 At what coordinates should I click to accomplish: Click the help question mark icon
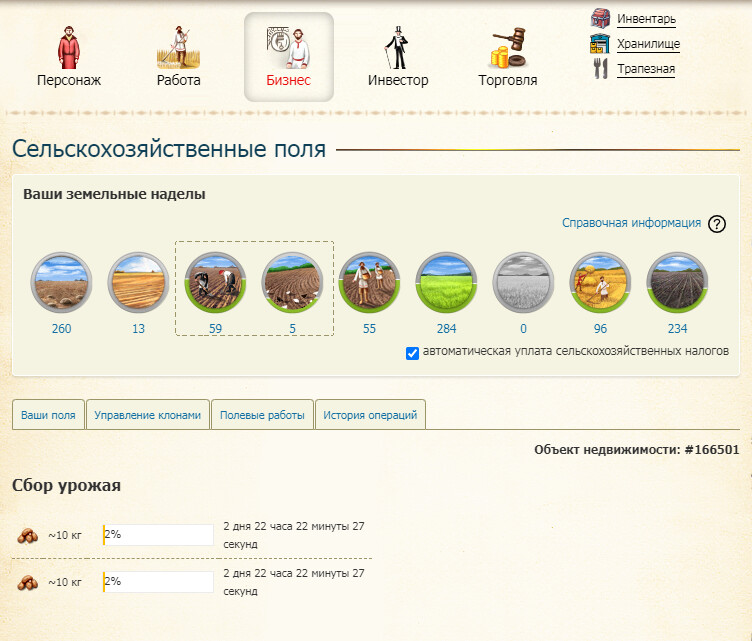[716, 224]
